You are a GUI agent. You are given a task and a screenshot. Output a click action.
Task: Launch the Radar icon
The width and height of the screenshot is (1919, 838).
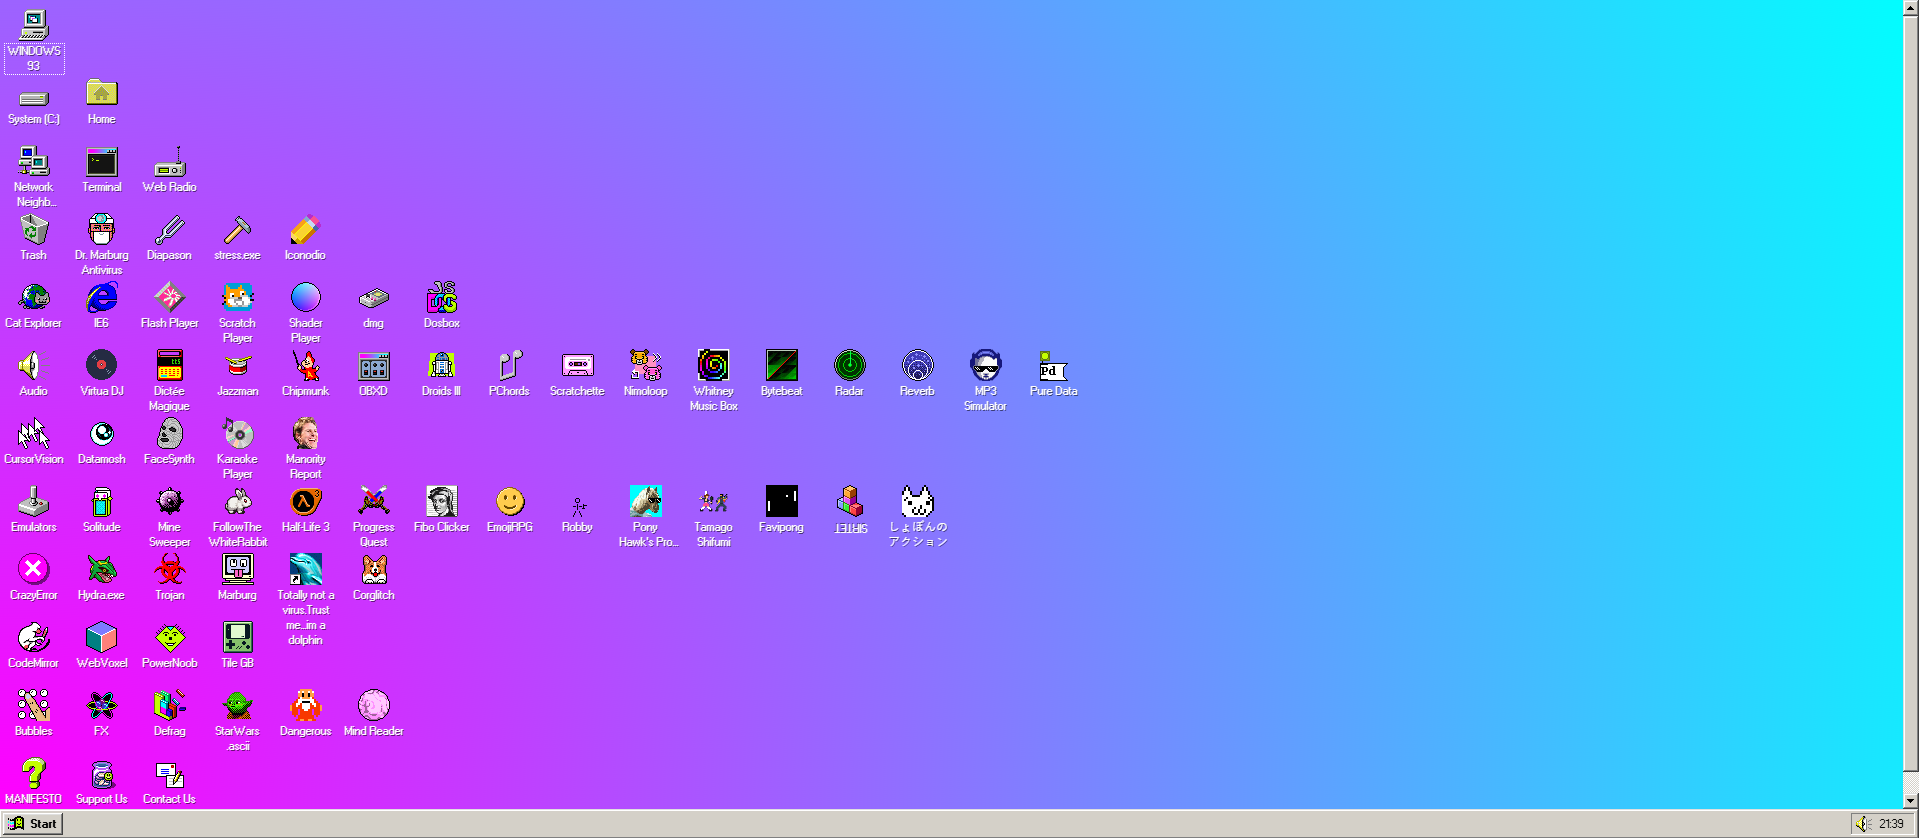click(849, 366)
